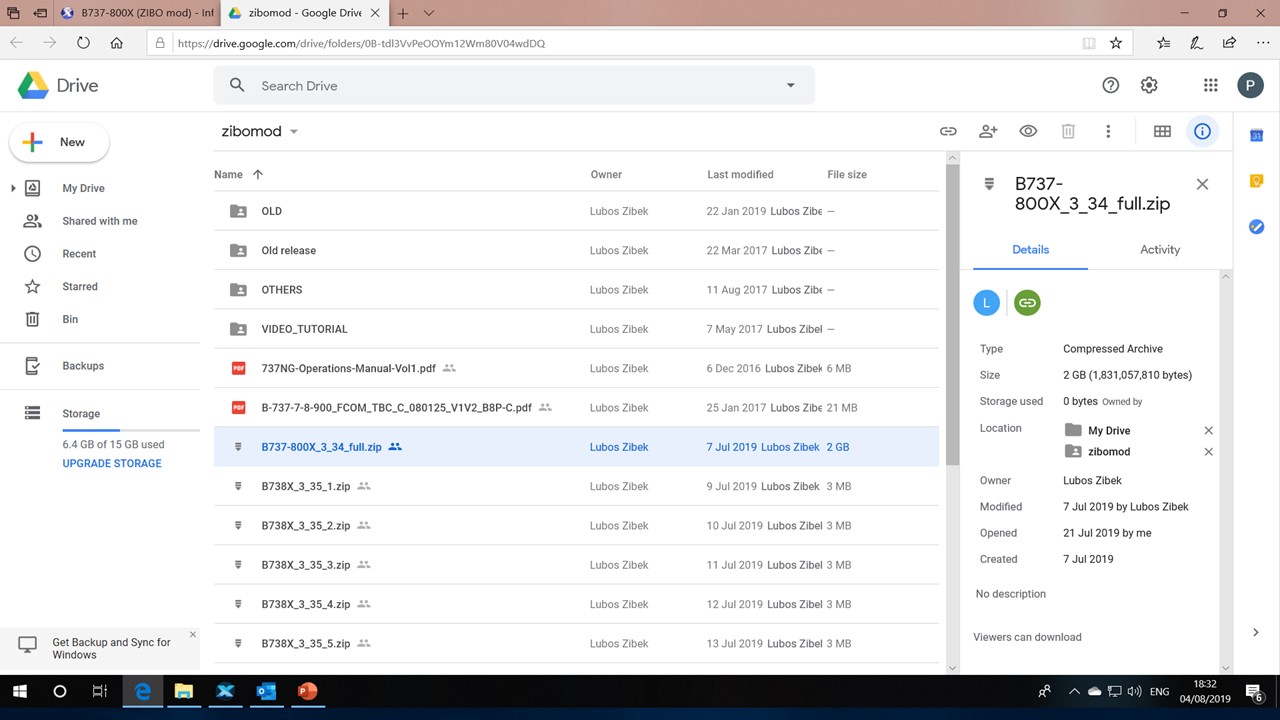Viewport: 1280px width, 720px height.
Task: Select the OTHERS folder
Action: 576,290
